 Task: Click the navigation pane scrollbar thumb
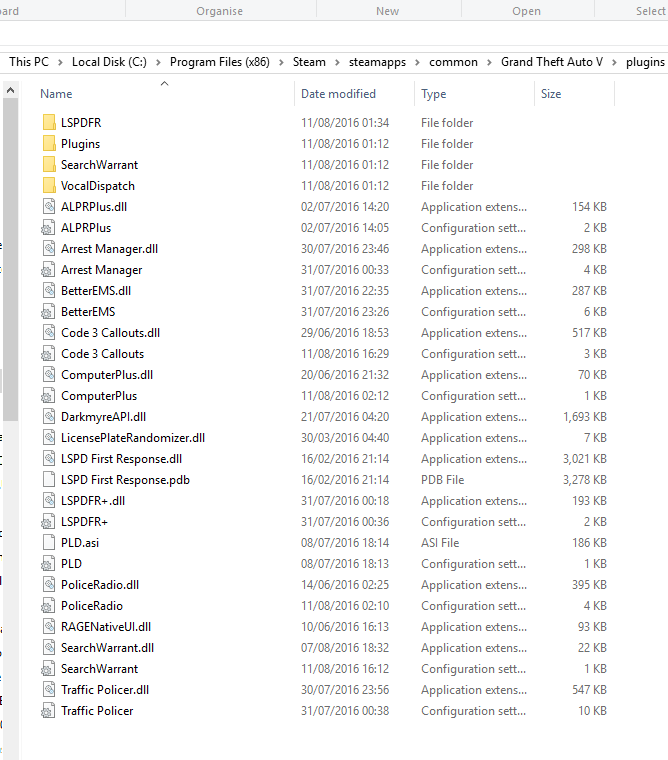(10, 259)
